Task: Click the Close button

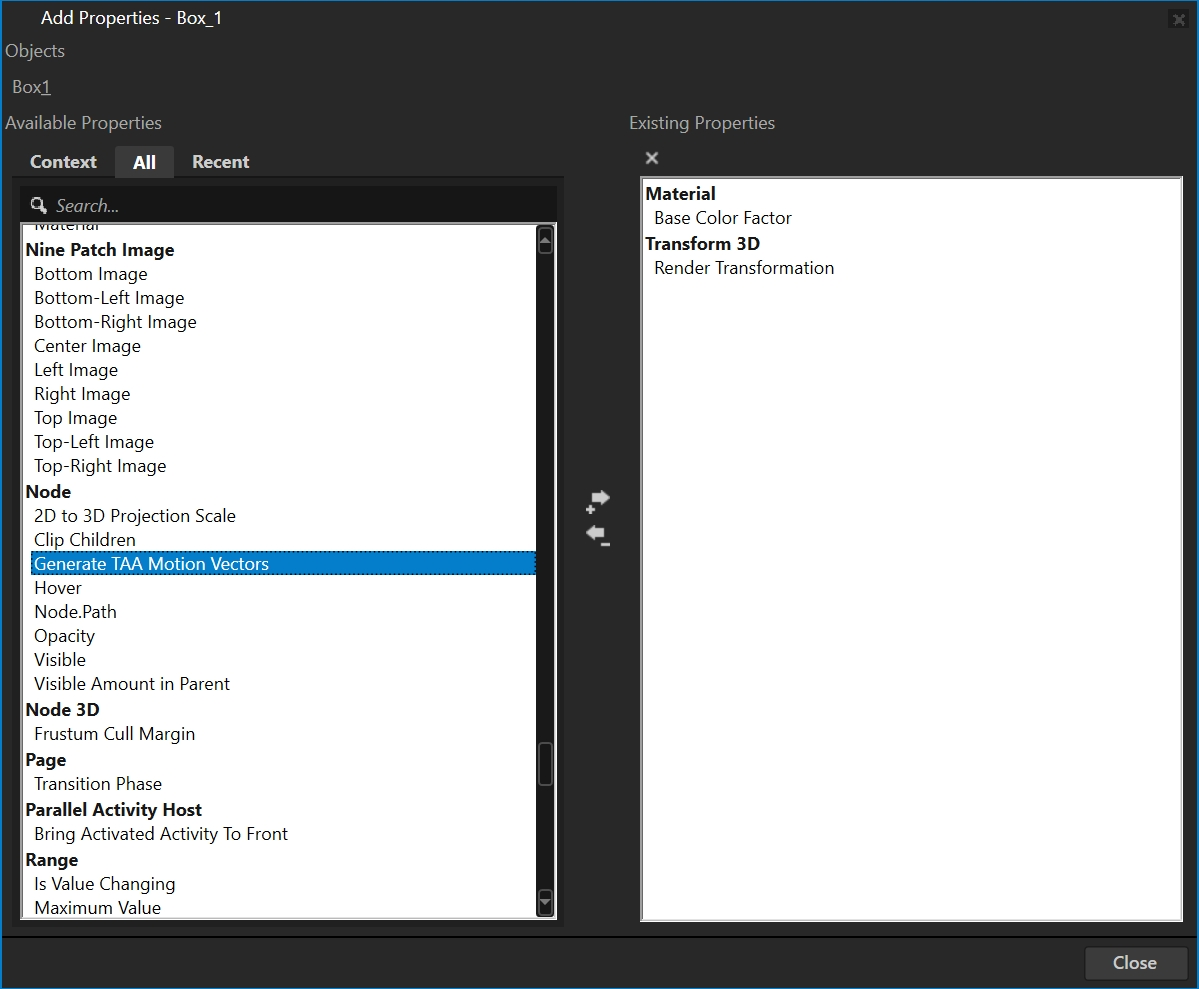Action: click(x=1135, y=963)
